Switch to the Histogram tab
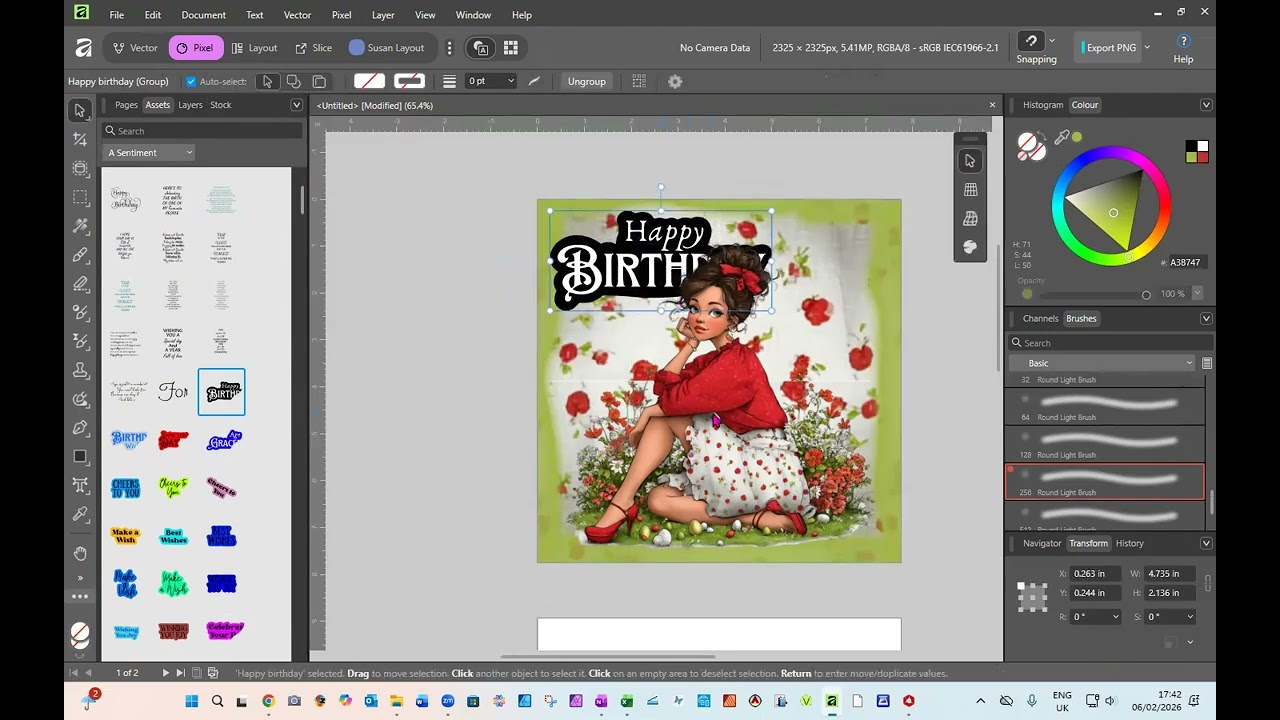 coord(1043,105)
